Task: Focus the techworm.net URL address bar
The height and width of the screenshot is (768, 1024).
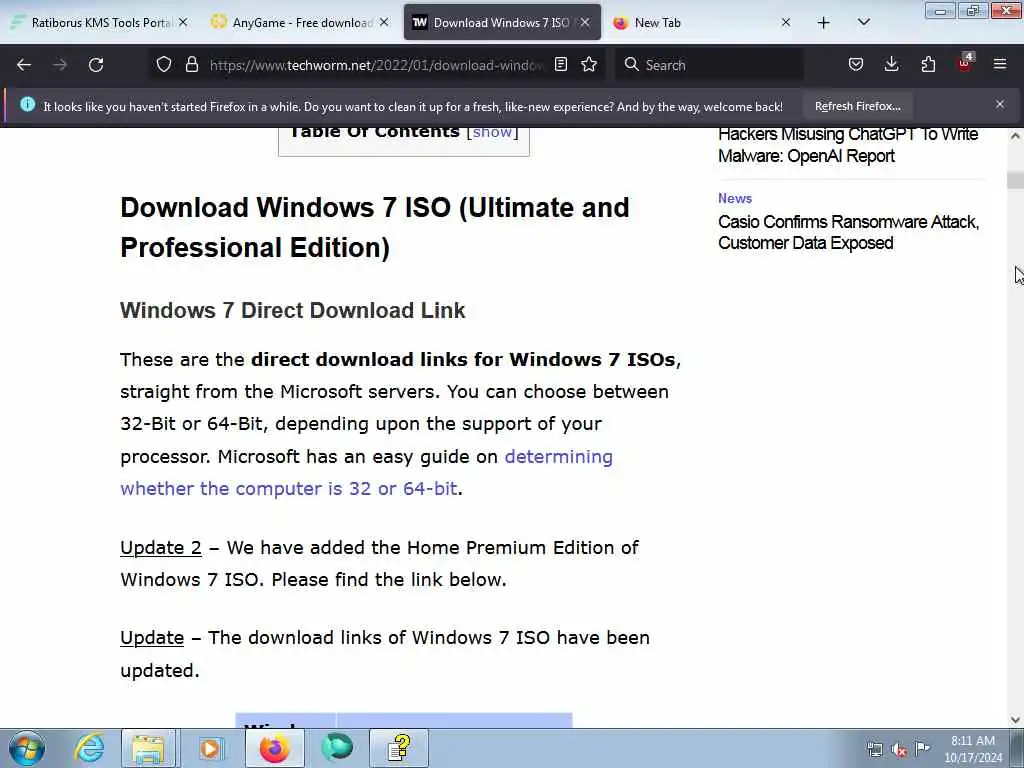Action: [x=376, y=65]
